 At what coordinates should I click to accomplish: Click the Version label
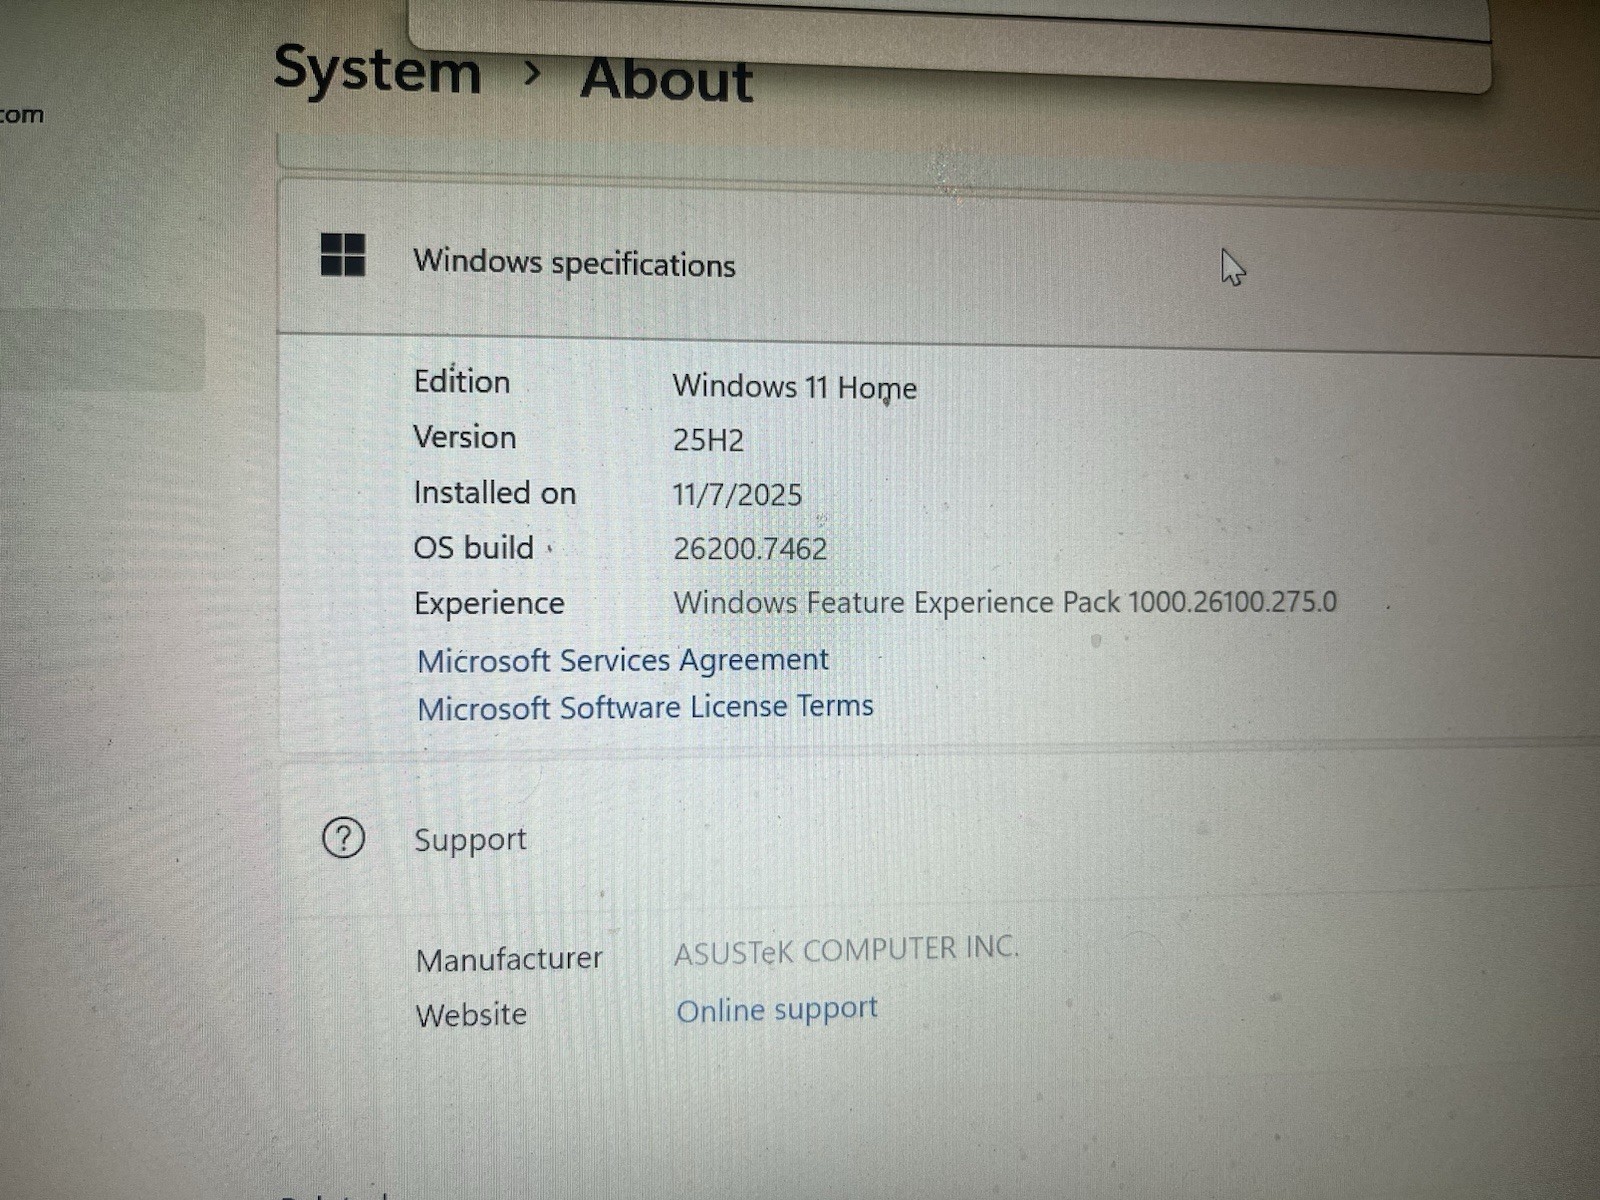(465, 437)
